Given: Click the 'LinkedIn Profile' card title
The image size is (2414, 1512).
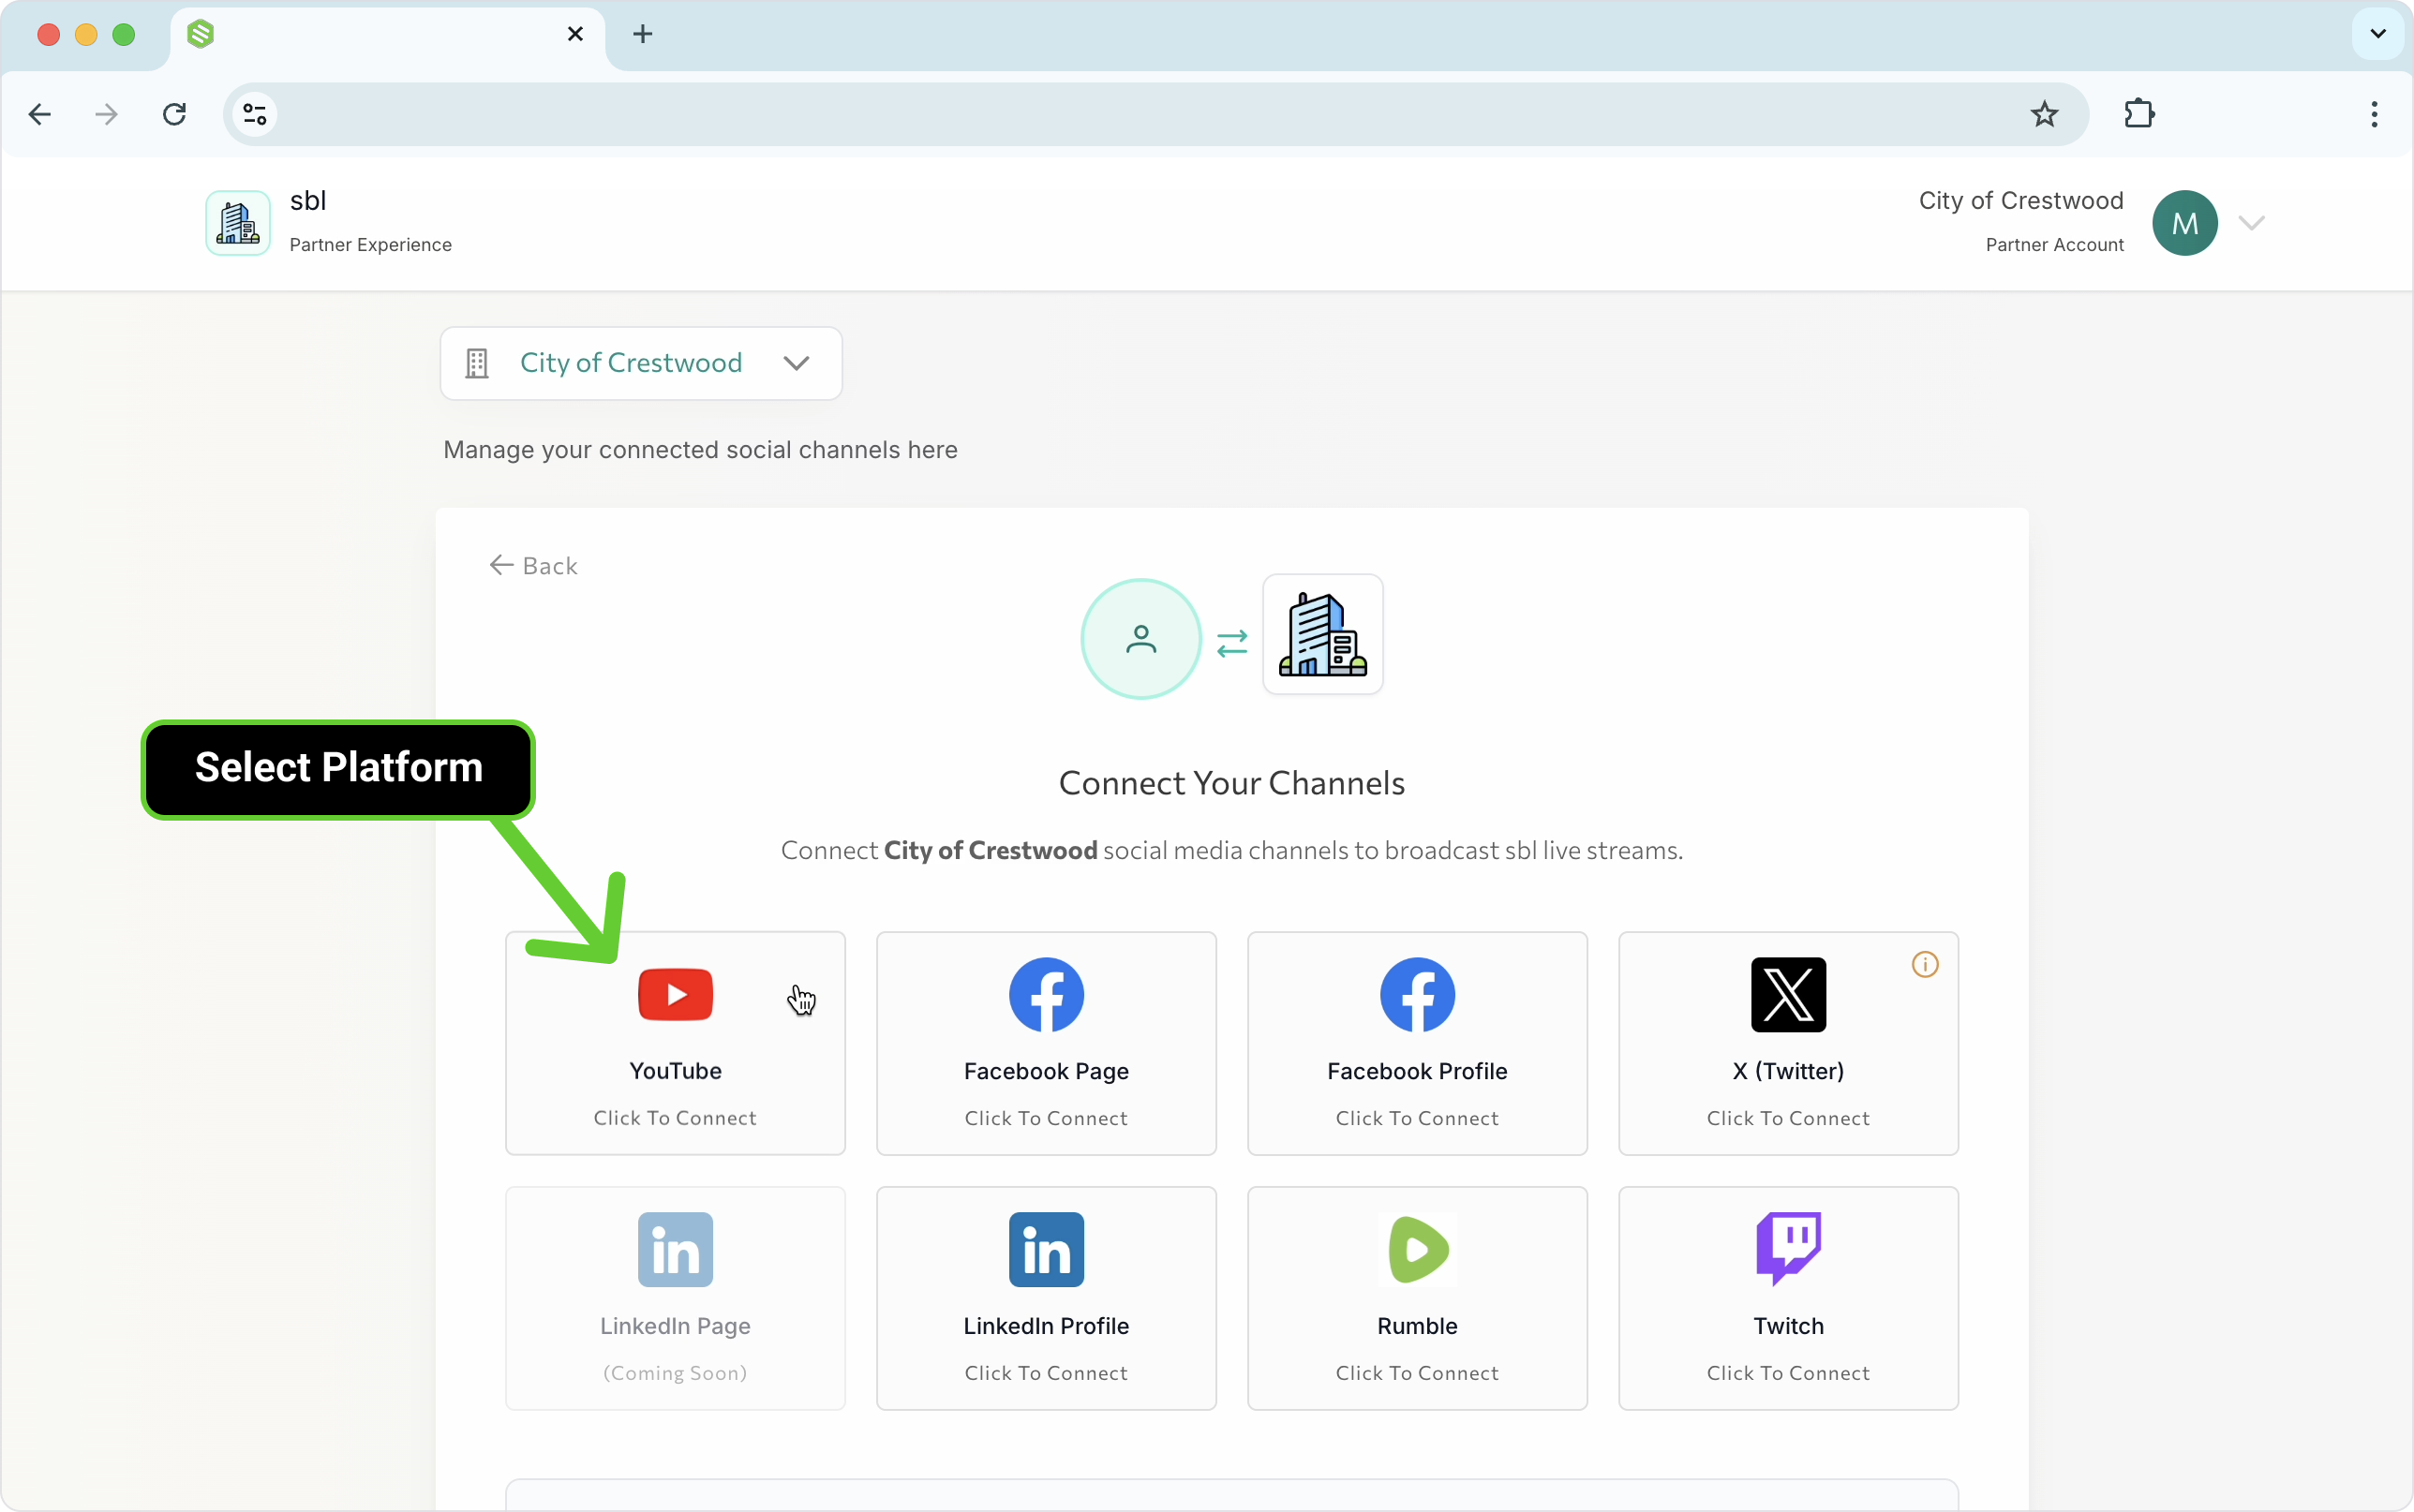Looking at the screenshot, I should pyautogui.click(x=1046, y=1326).
